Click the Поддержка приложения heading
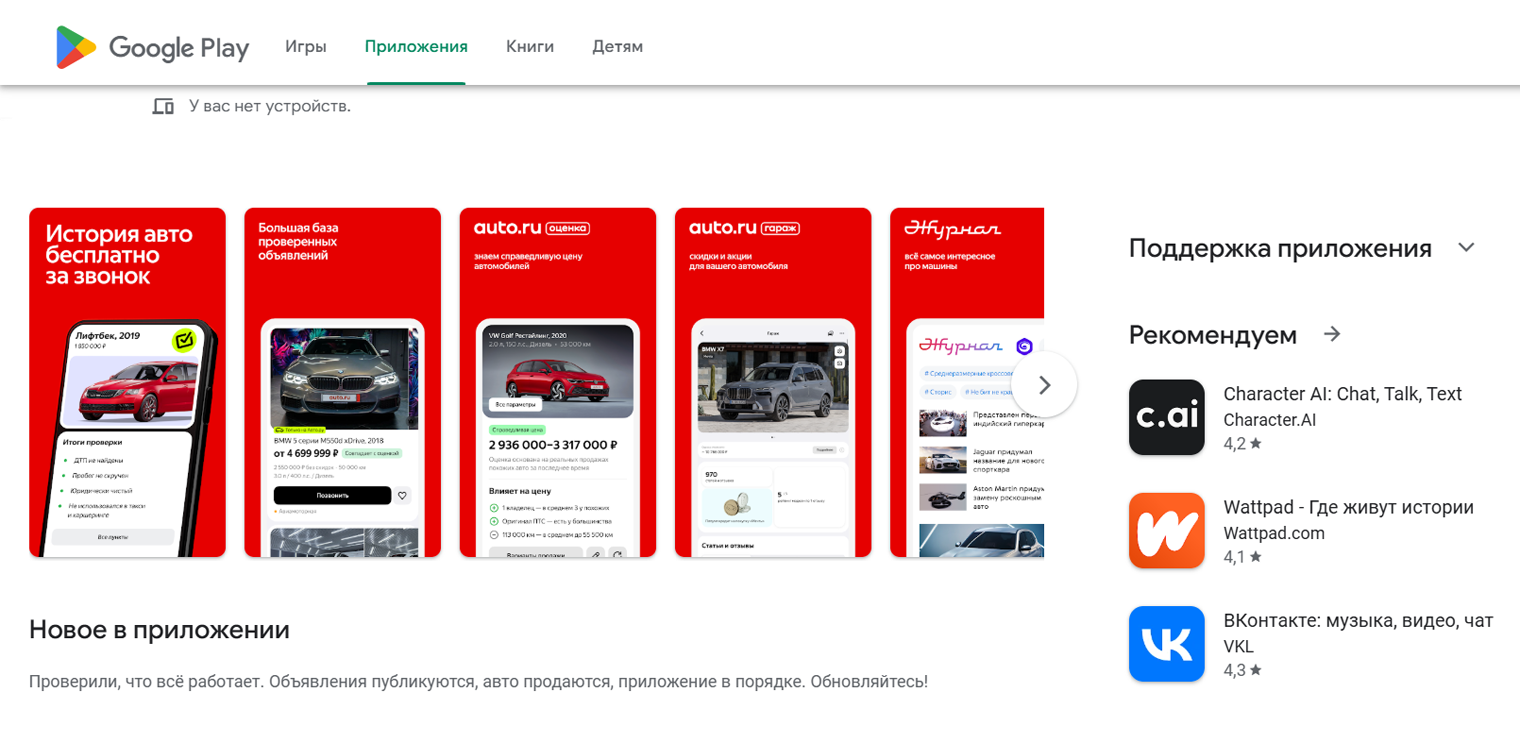 (1280, 248)
